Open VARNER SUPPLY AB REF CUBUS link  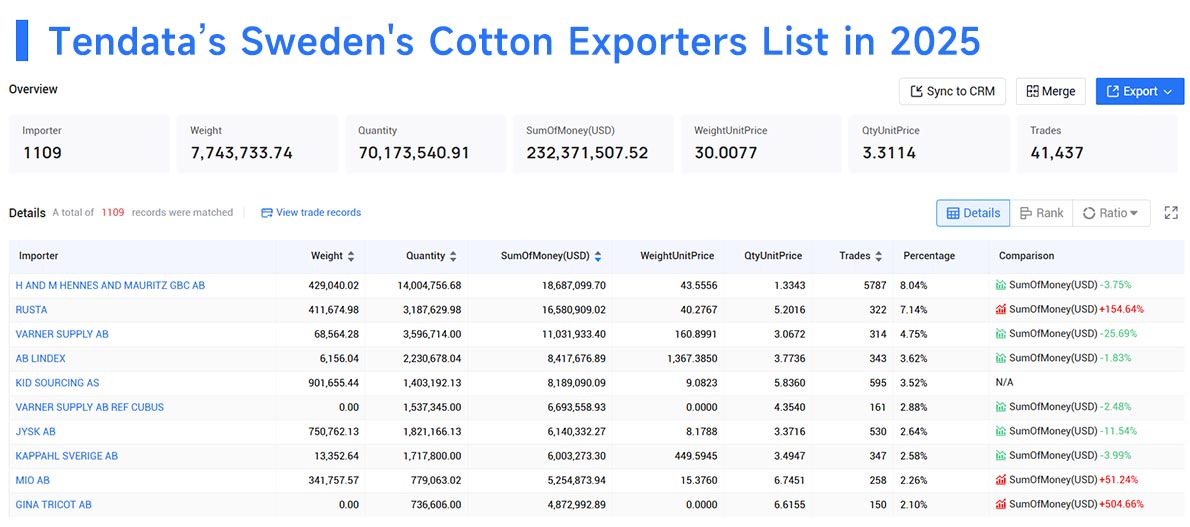[90, 407]
